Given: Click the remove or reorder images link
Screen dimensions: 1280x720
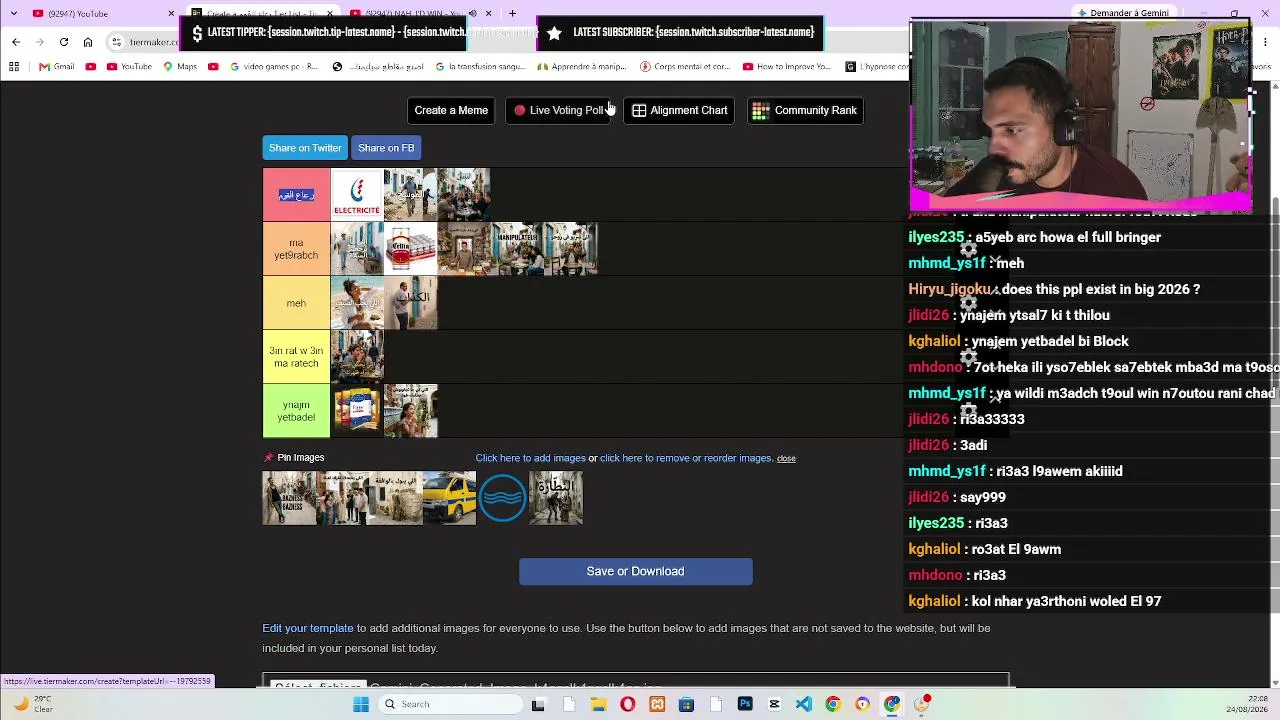Looking at the screenshot, I should coord(686,458).
